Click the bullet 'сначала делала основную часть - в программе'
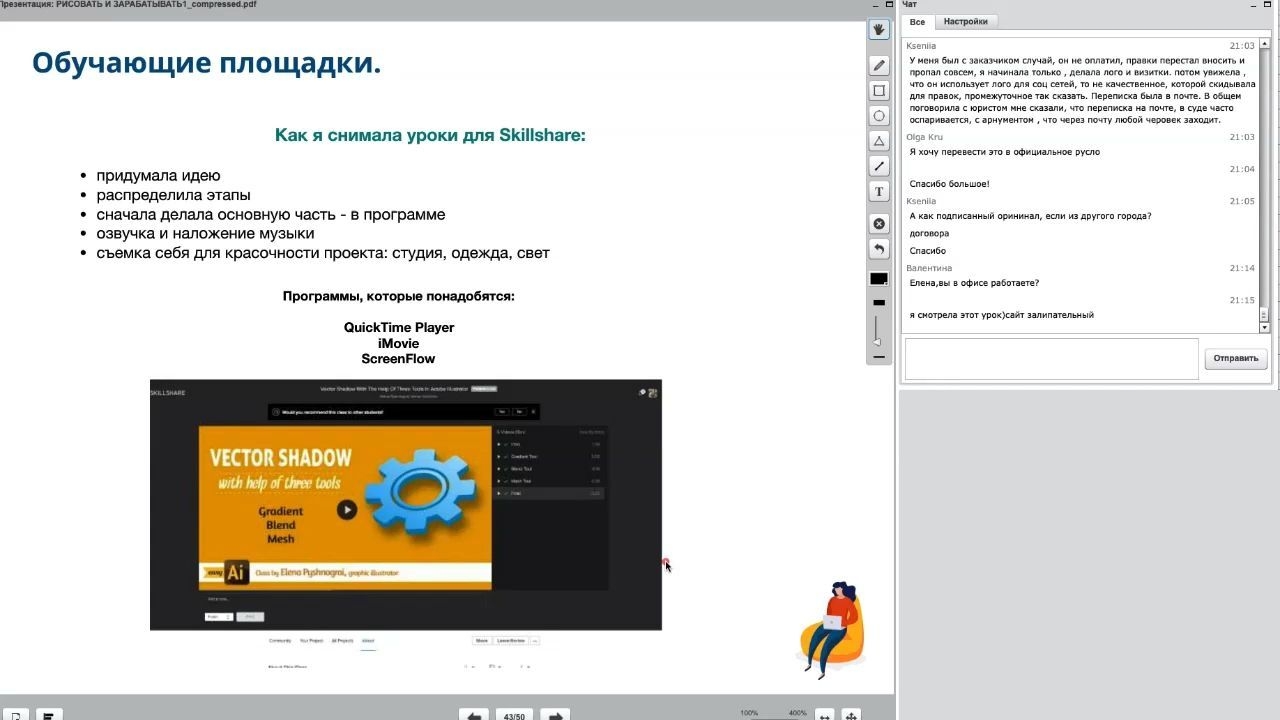 pyautogui.click(x=271, y=215)
